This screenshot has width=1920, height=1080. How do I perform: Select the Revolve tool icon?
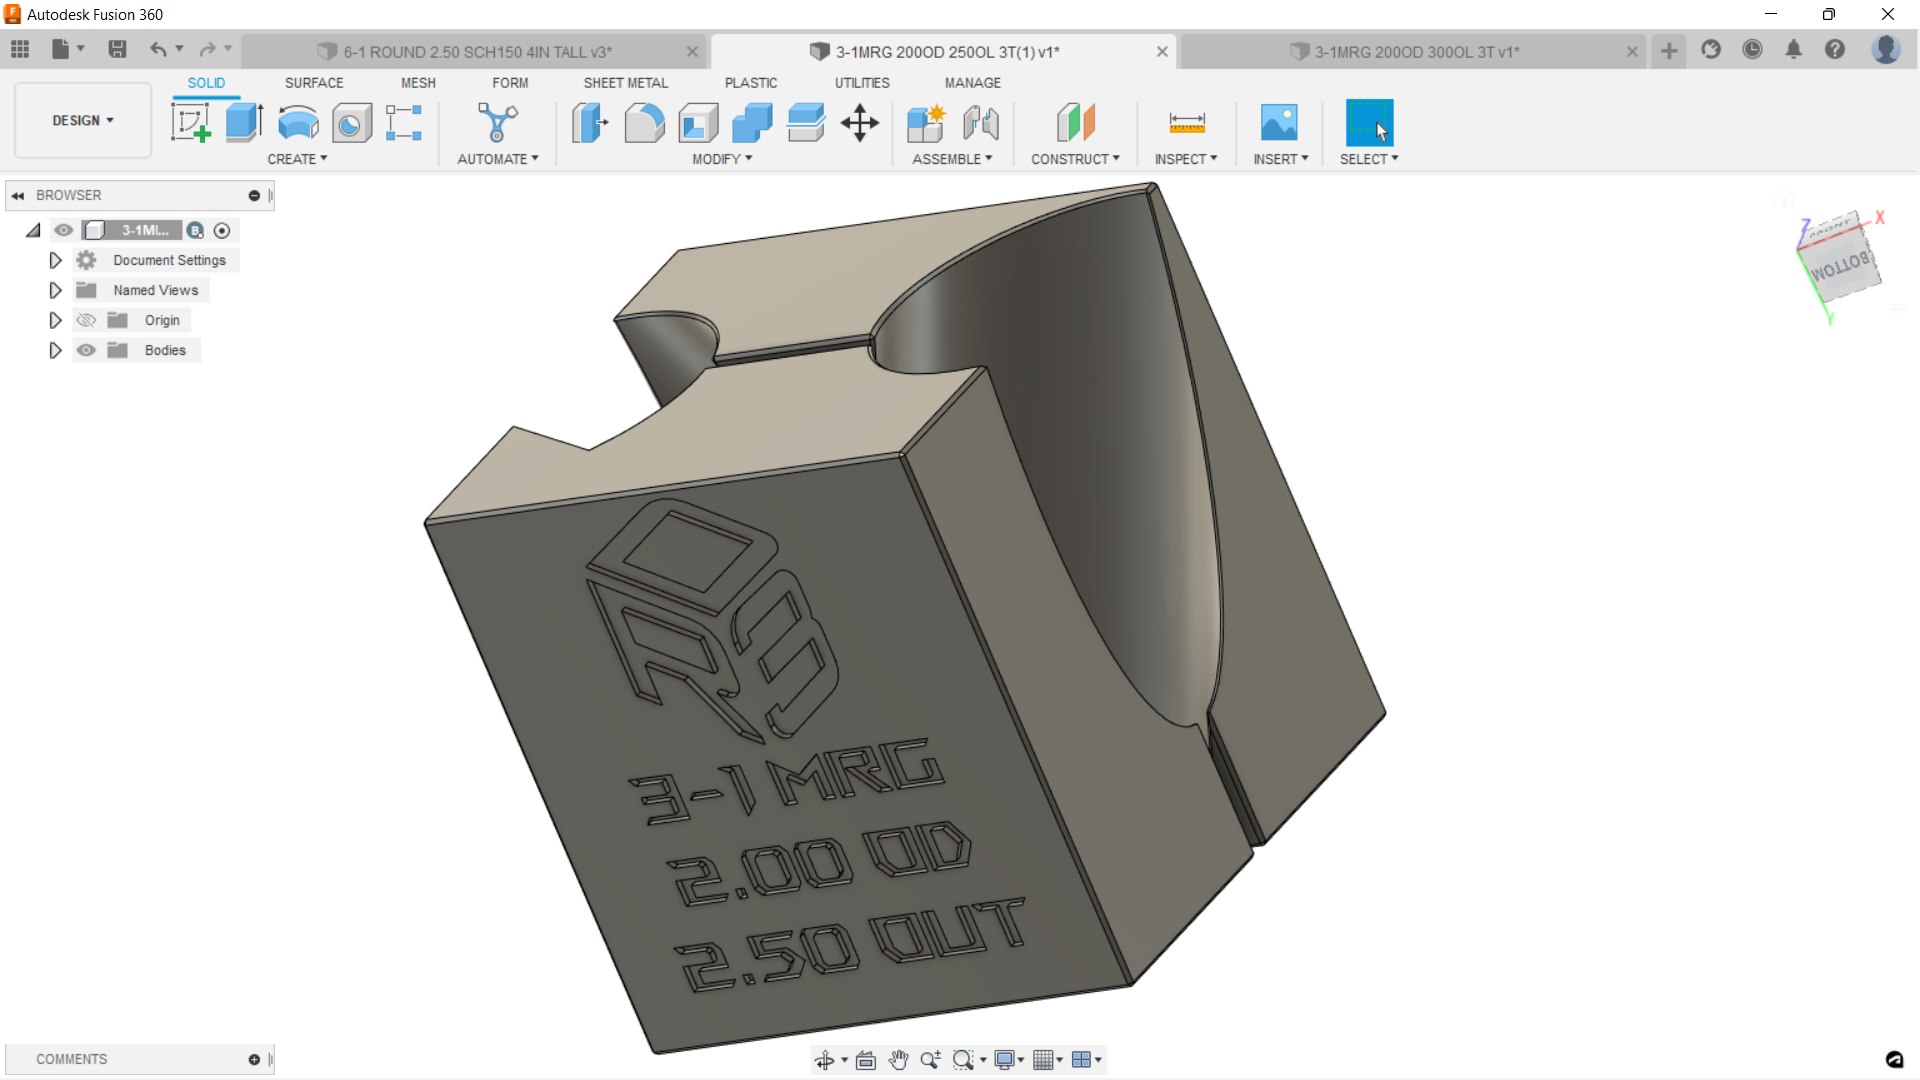coord(298,123)
